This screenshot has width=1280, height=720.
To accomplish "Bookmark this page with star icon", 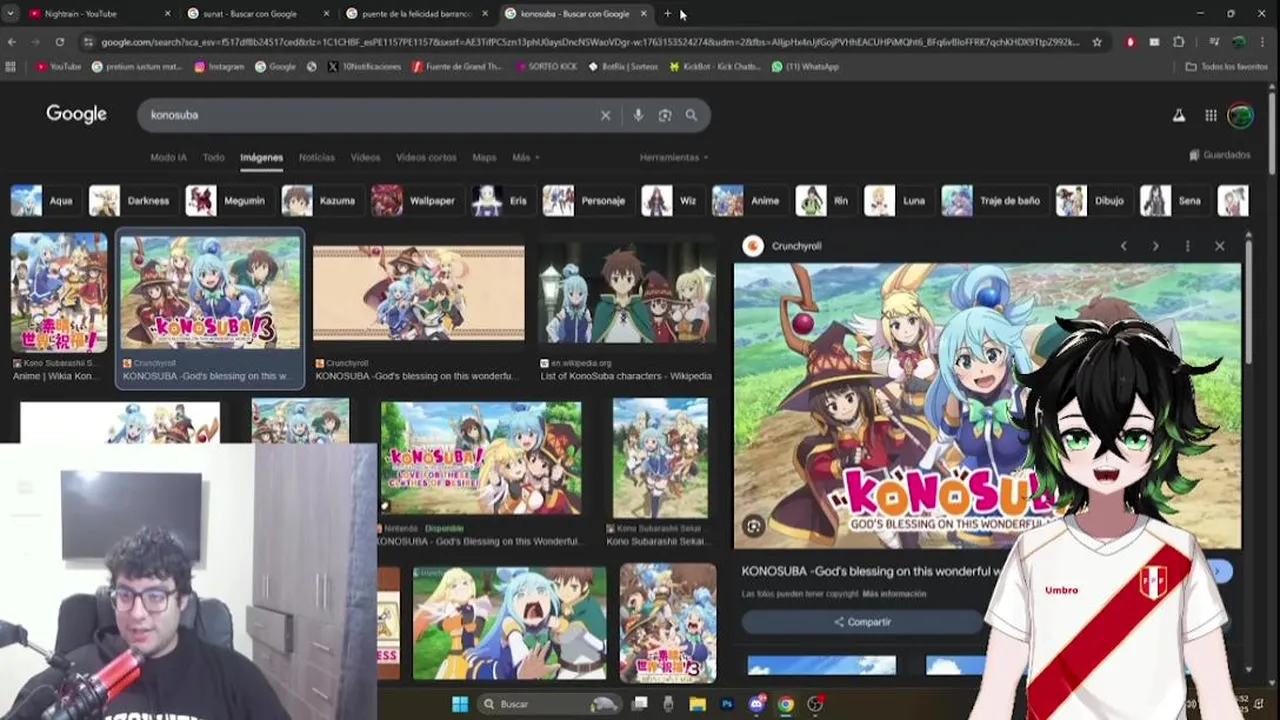I will coord(1097,42).
